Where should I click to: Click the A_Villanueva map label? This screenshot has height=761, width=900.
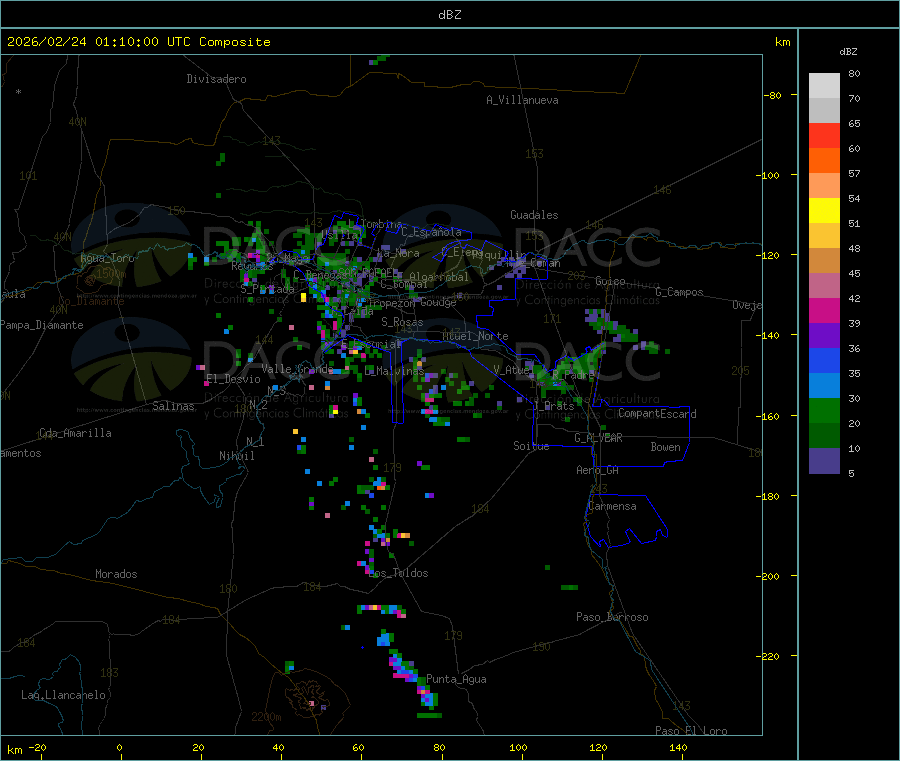tap(522, 100)
